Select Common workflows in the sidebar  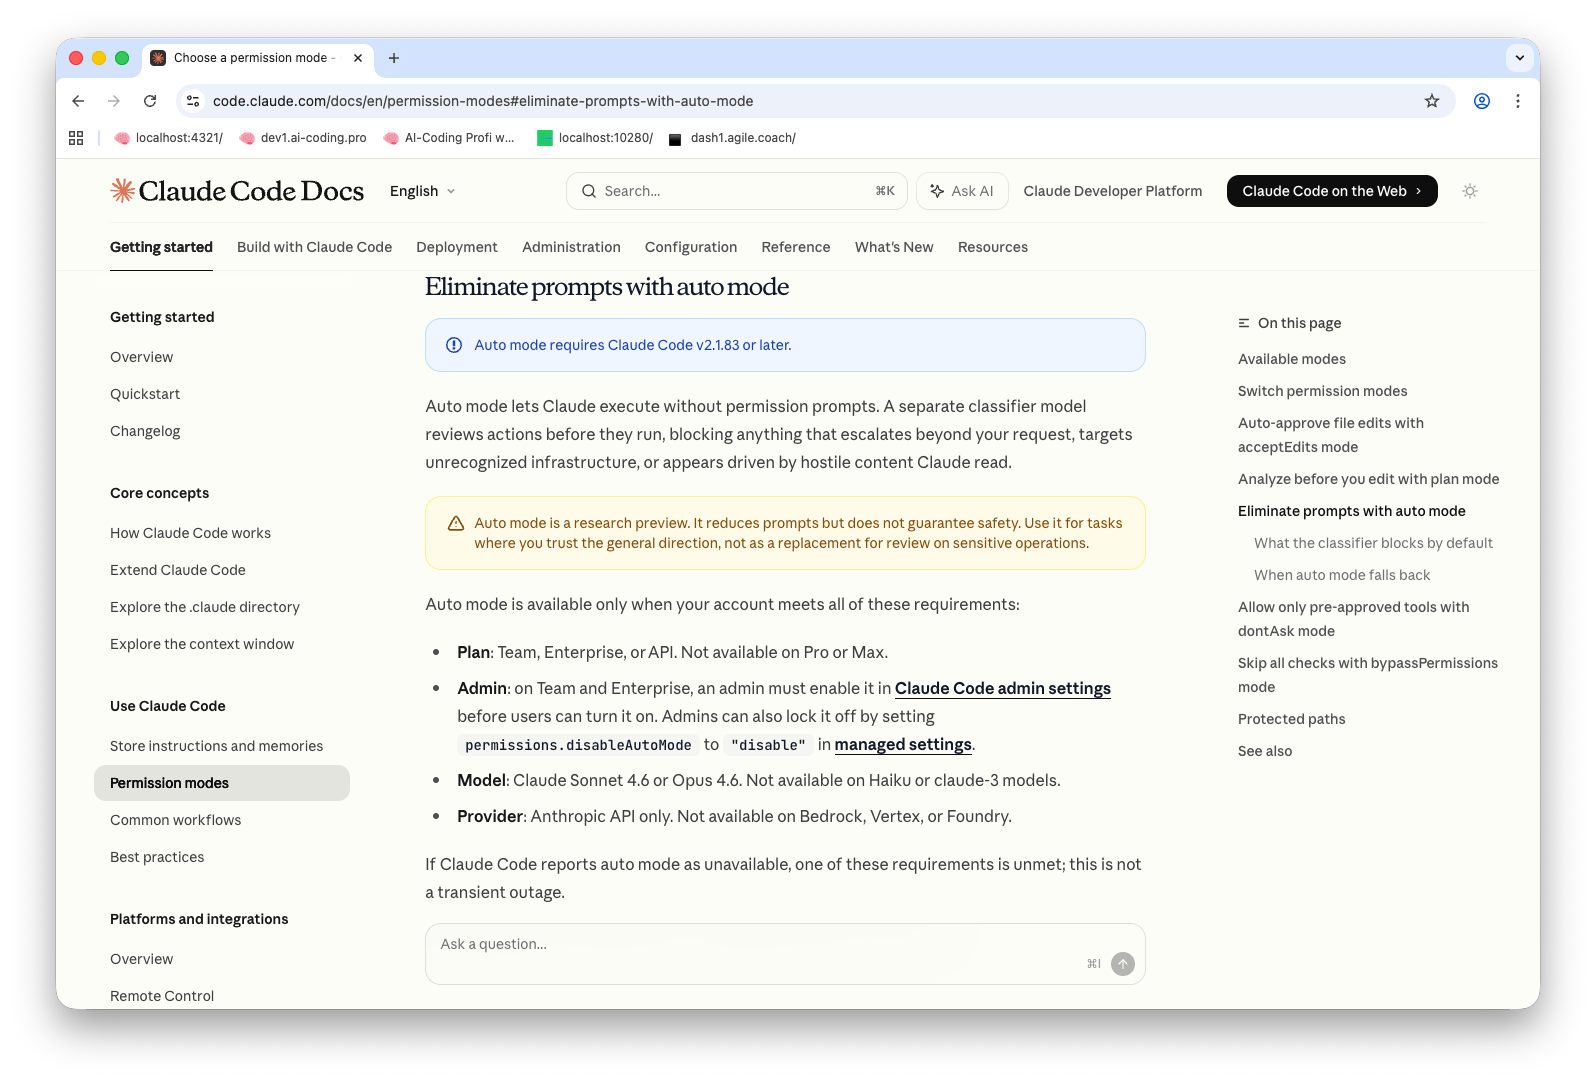coord(176,820)
